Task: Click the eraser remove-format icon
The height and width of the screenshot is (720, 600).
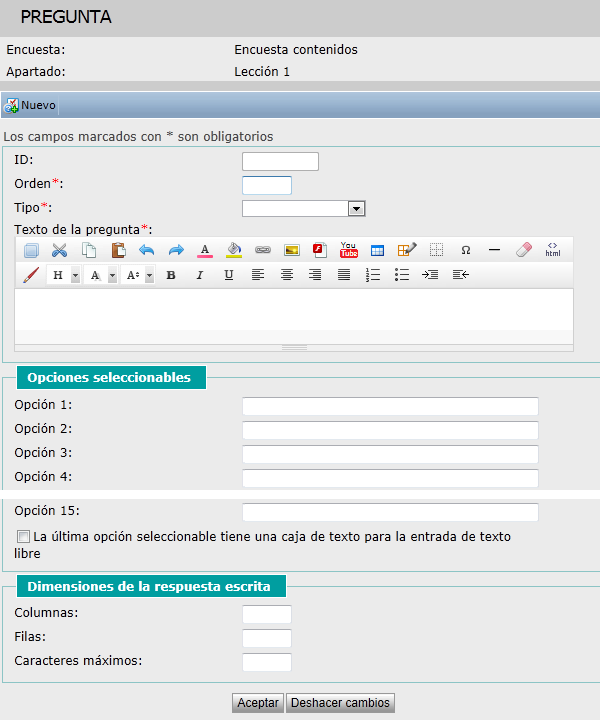Action: [524, 250]
